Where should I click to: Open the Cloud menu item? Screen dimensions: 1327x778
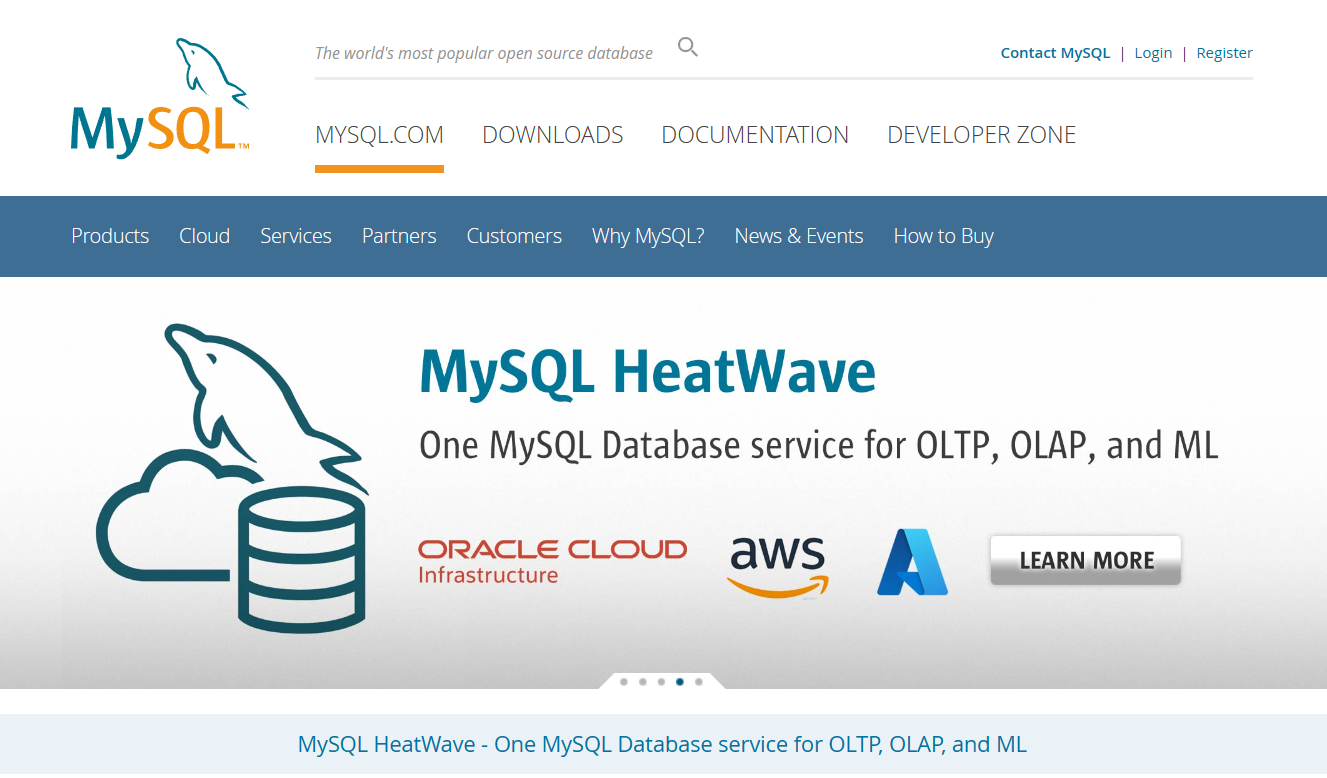click(x=205, y=236)
